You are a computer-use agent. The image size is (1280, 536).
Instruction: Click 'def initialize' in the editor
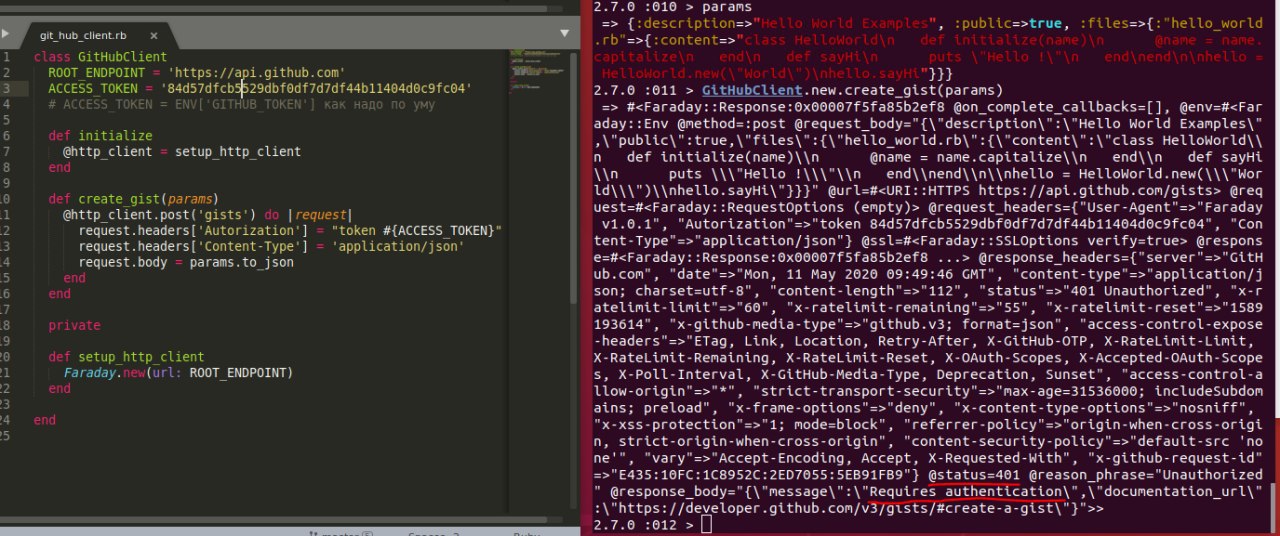click(x=100, y=136)
